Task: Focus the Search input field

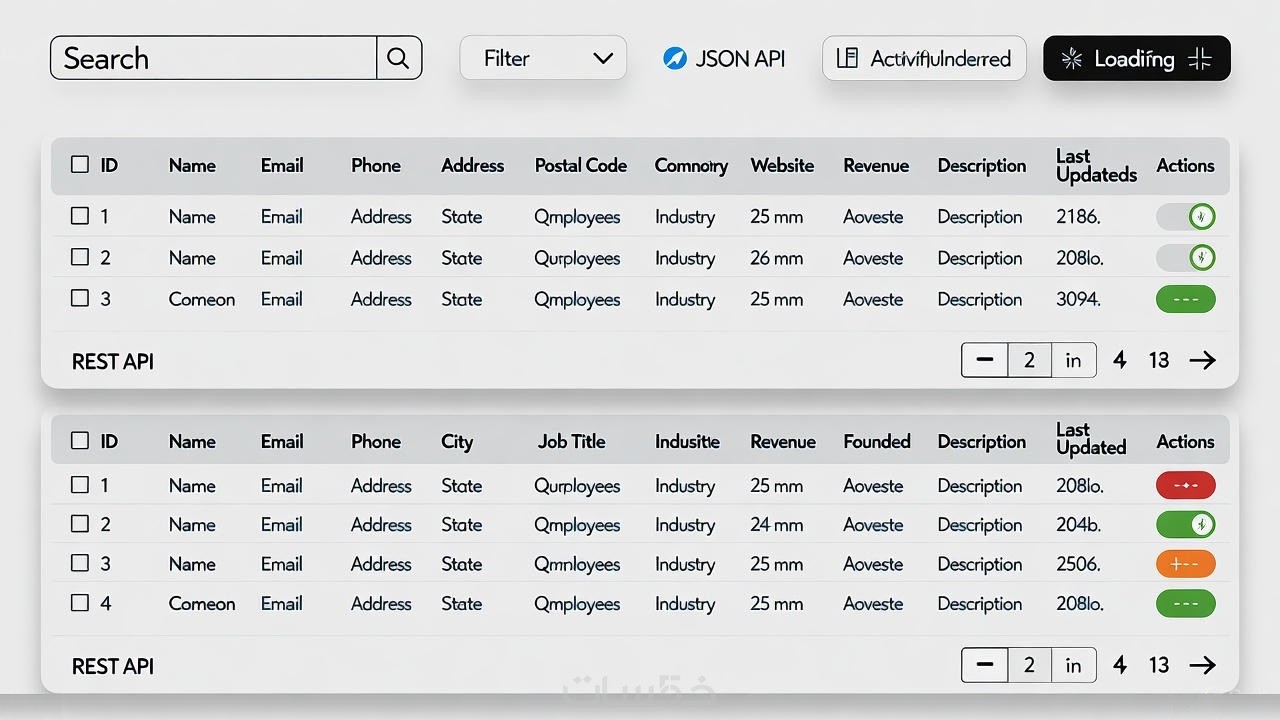Action: click(x=214, y=58)
